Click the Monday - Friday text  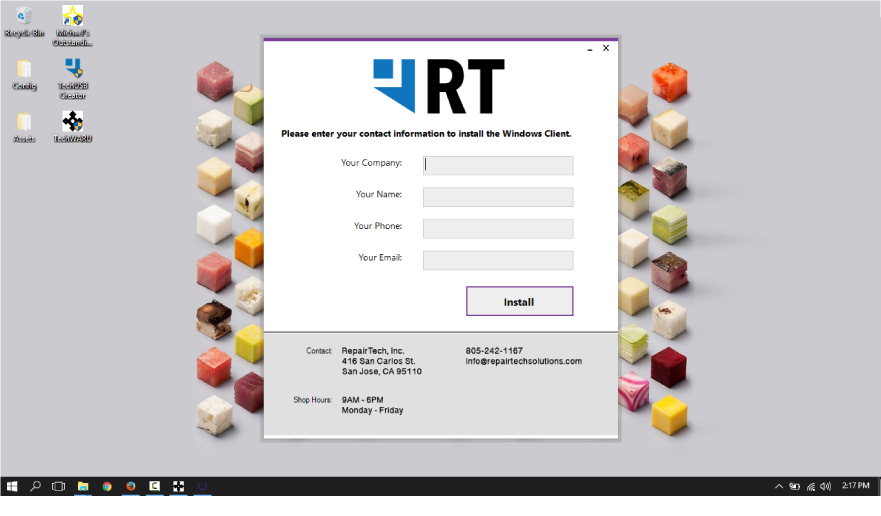tap(373, 410)
